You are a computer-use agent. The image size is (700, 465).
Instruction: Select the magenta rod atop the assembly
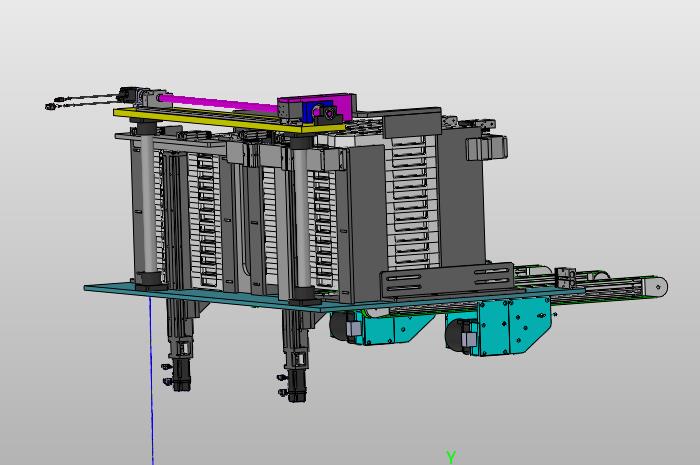pyautogui.click(x=219, y=103)
